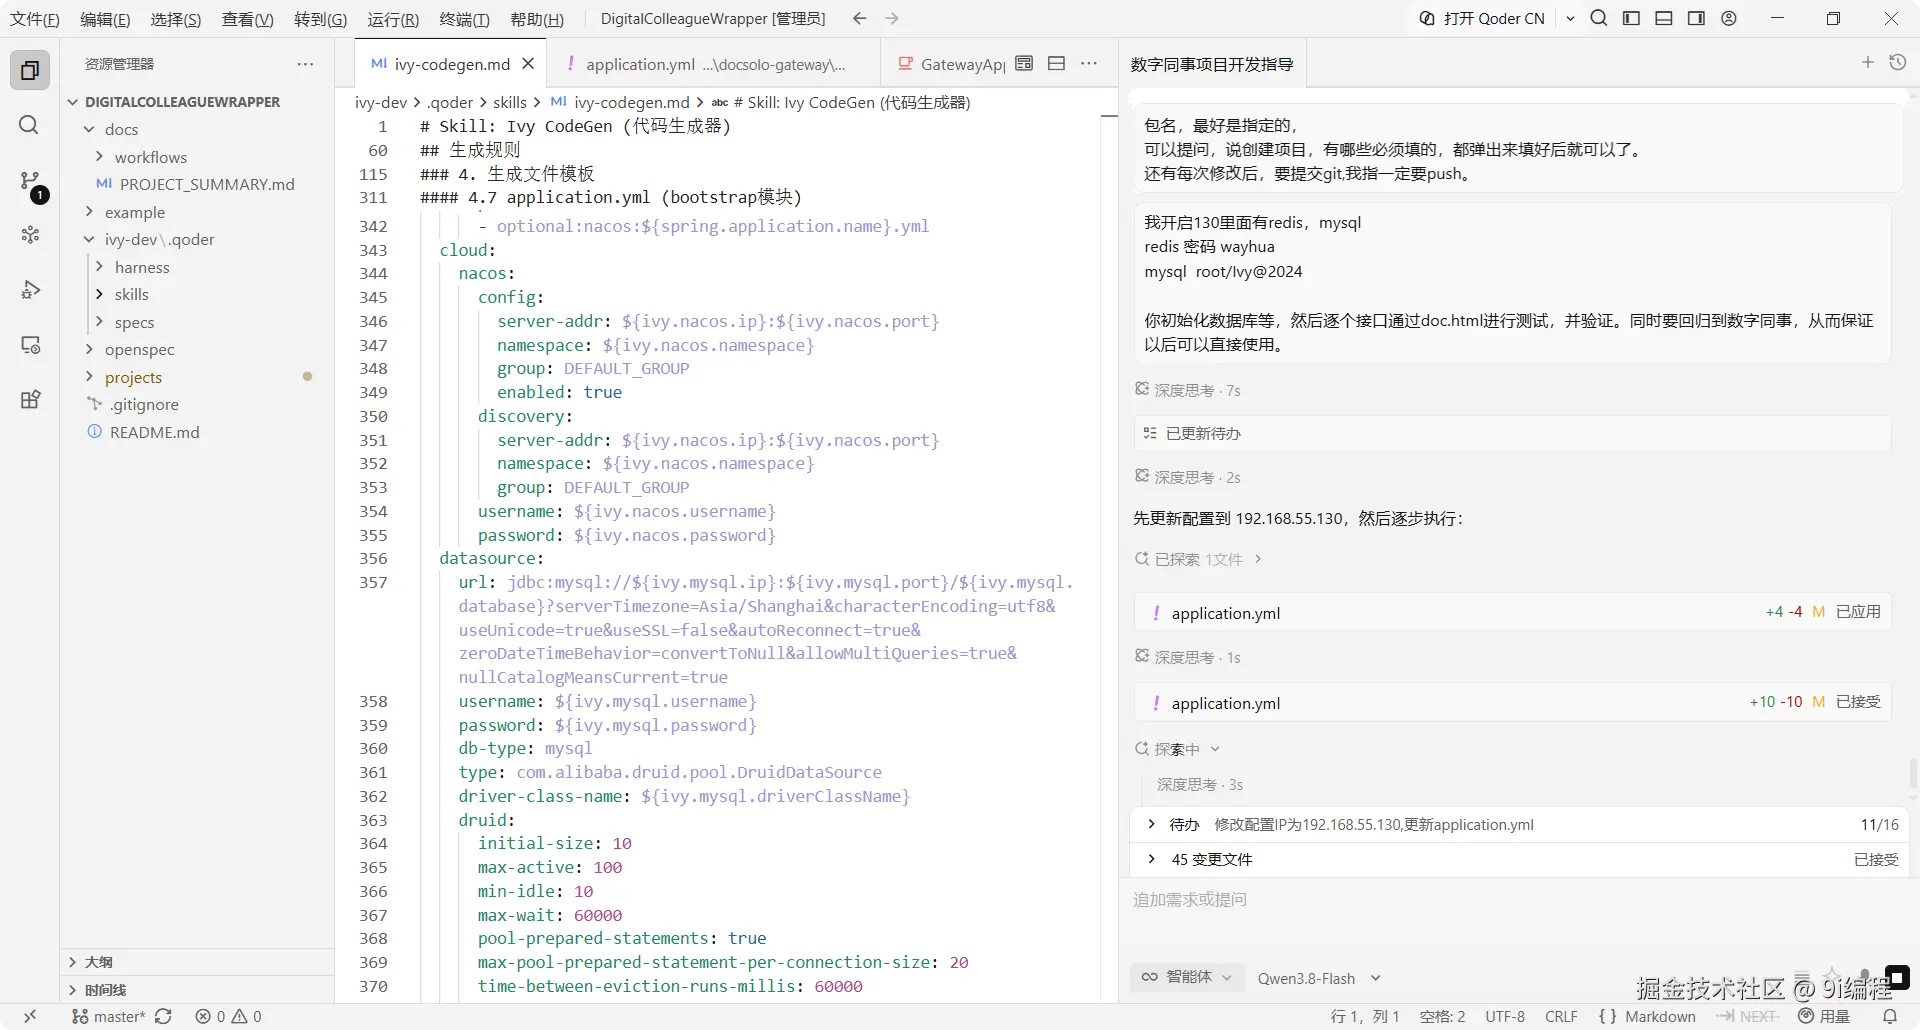Viewport: 1920px width, 1030px height.
Task: Go back with the navigation arrow
Action: click(859, 18)
